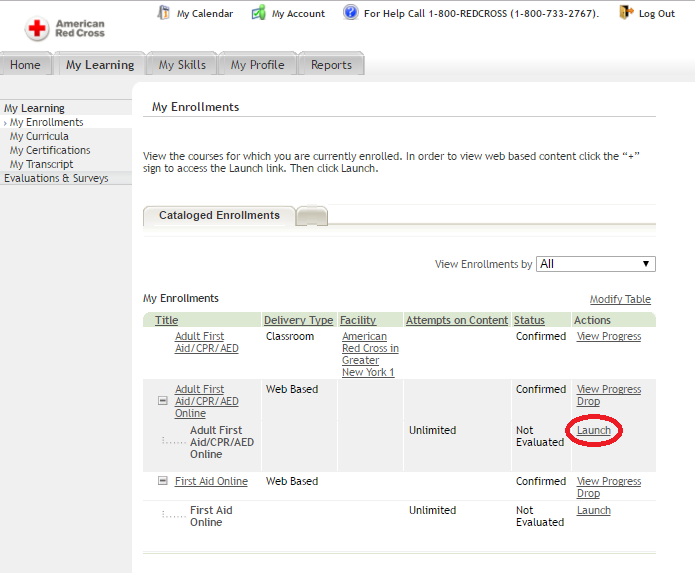View Progress for First Aid Online
The width and height of the screenshot is (695, 573).
click(609, 481)
